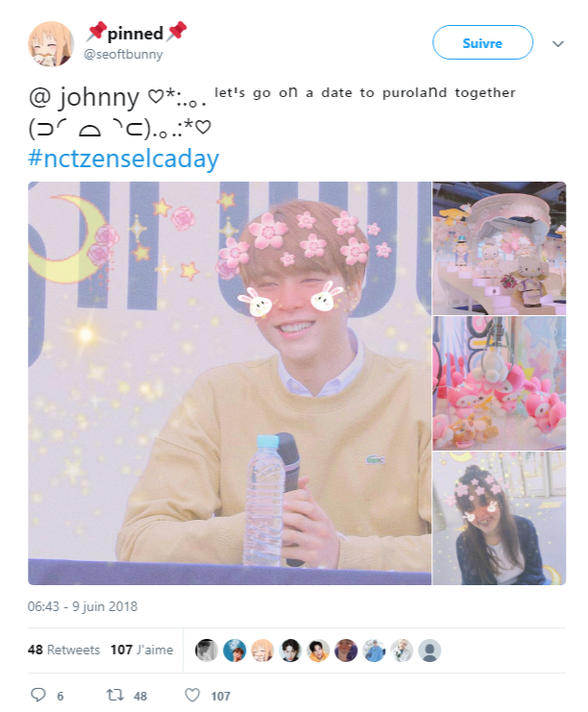588x712 pixels.
Task: Open the bottom-right girl selfie photo
Action: tap(499, 518)
